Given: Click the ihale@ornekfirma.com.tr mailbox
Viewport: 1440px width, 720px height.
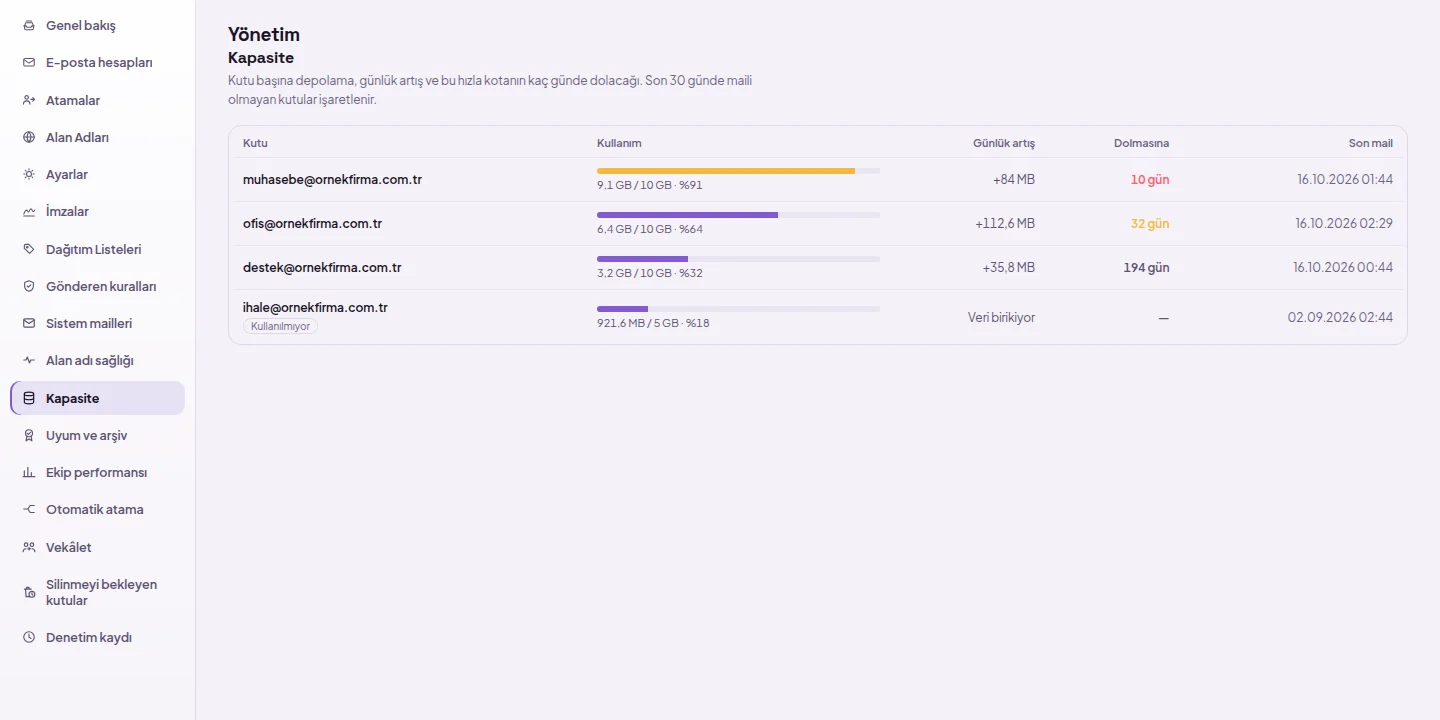Looking at the screenshot, I should click(x=315, y=307).
